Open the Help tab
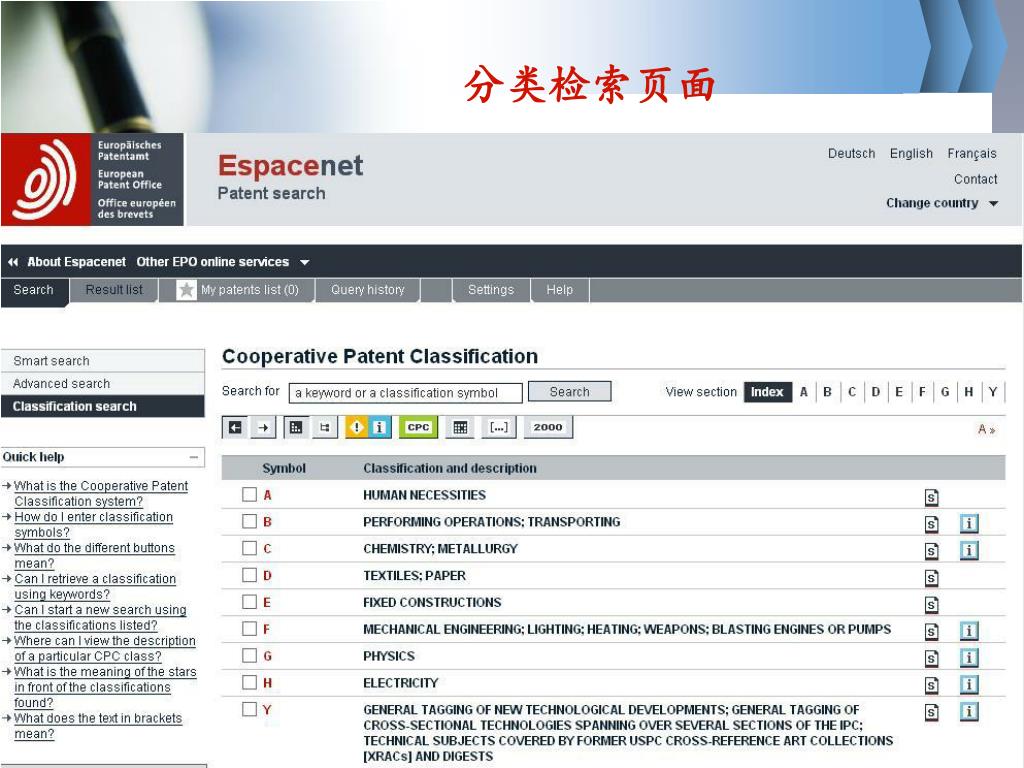The width and height of the screenshot is (1024, 768). [560, 290]
